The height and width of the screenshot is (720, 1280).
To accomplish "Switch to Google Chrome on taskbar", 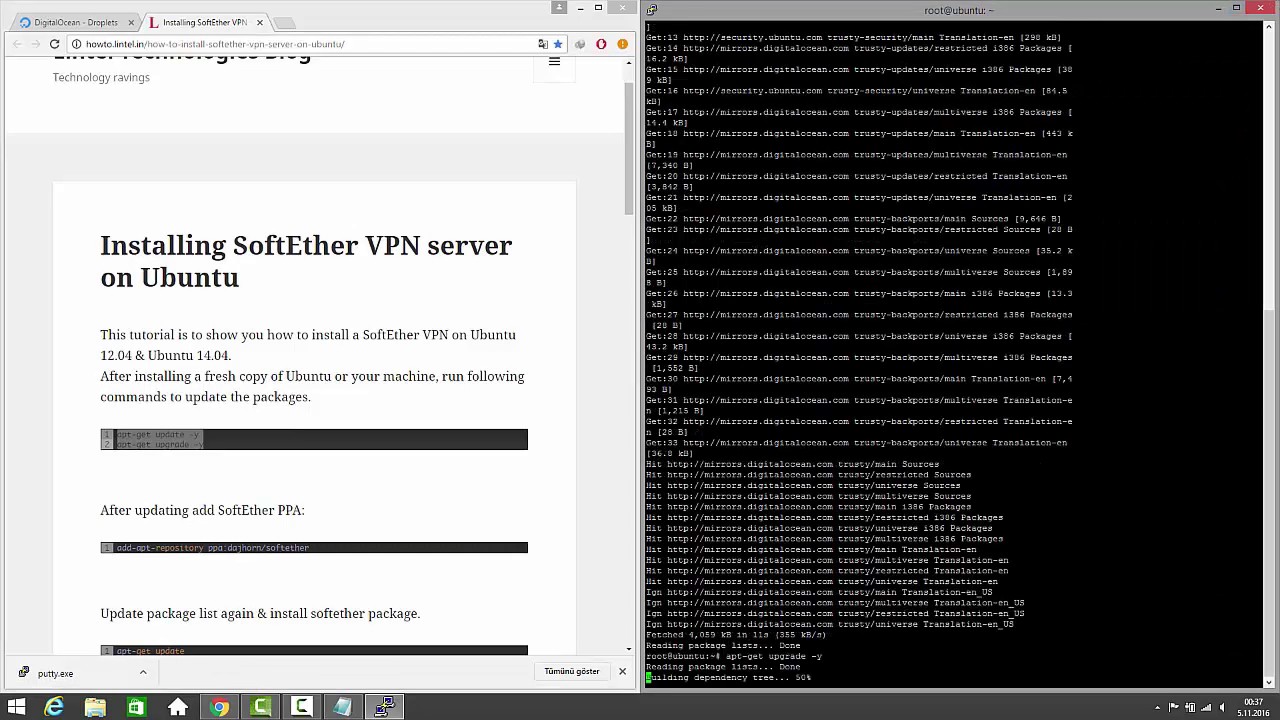I will 219,707.
